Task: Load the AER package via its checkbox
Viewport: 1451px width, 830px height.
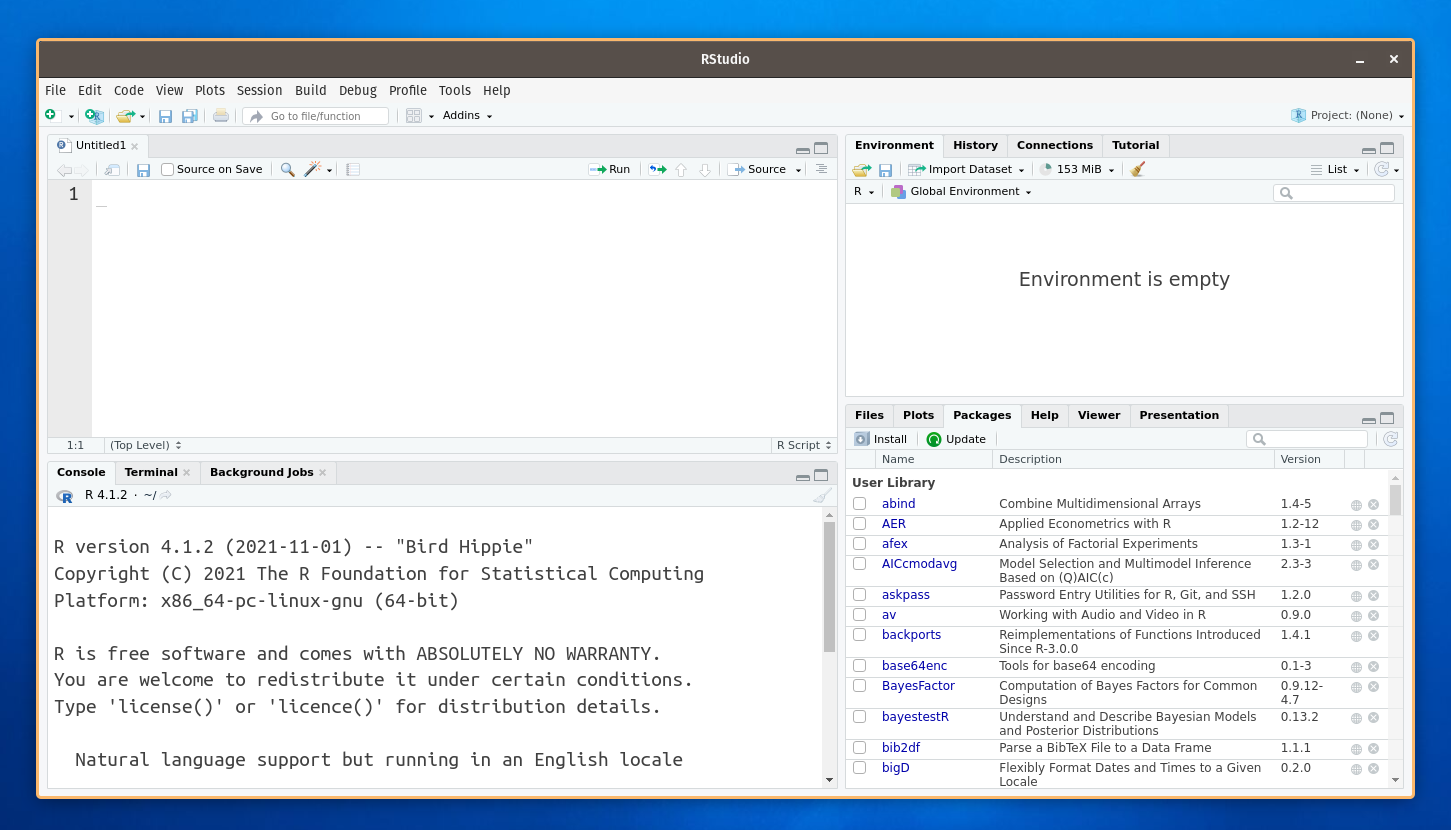Action: [x=859, y=524]
